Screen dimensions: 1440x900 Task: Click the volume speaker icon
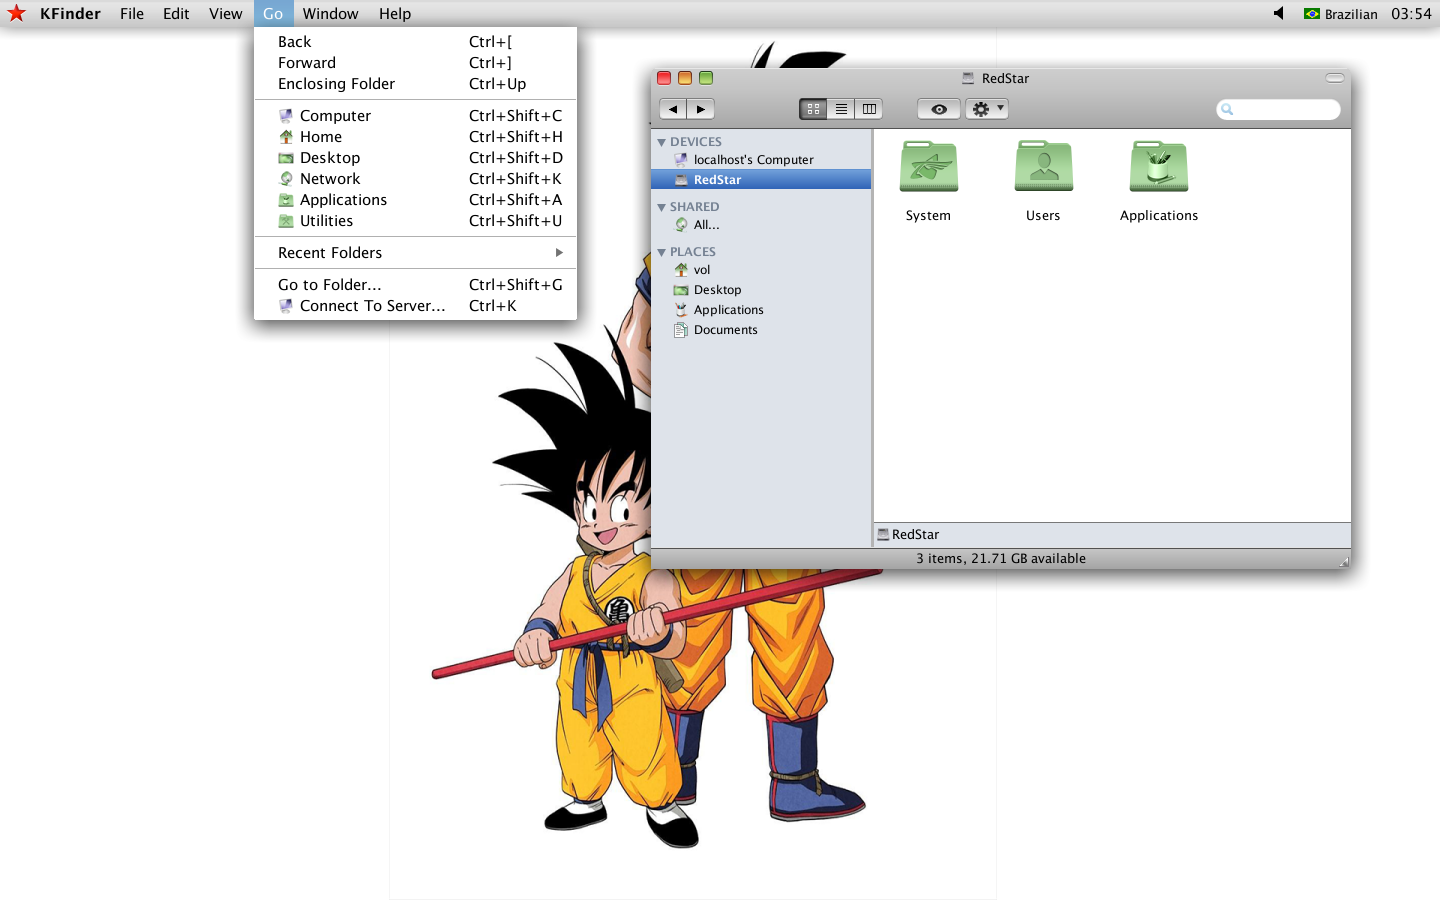point(1278,13)
